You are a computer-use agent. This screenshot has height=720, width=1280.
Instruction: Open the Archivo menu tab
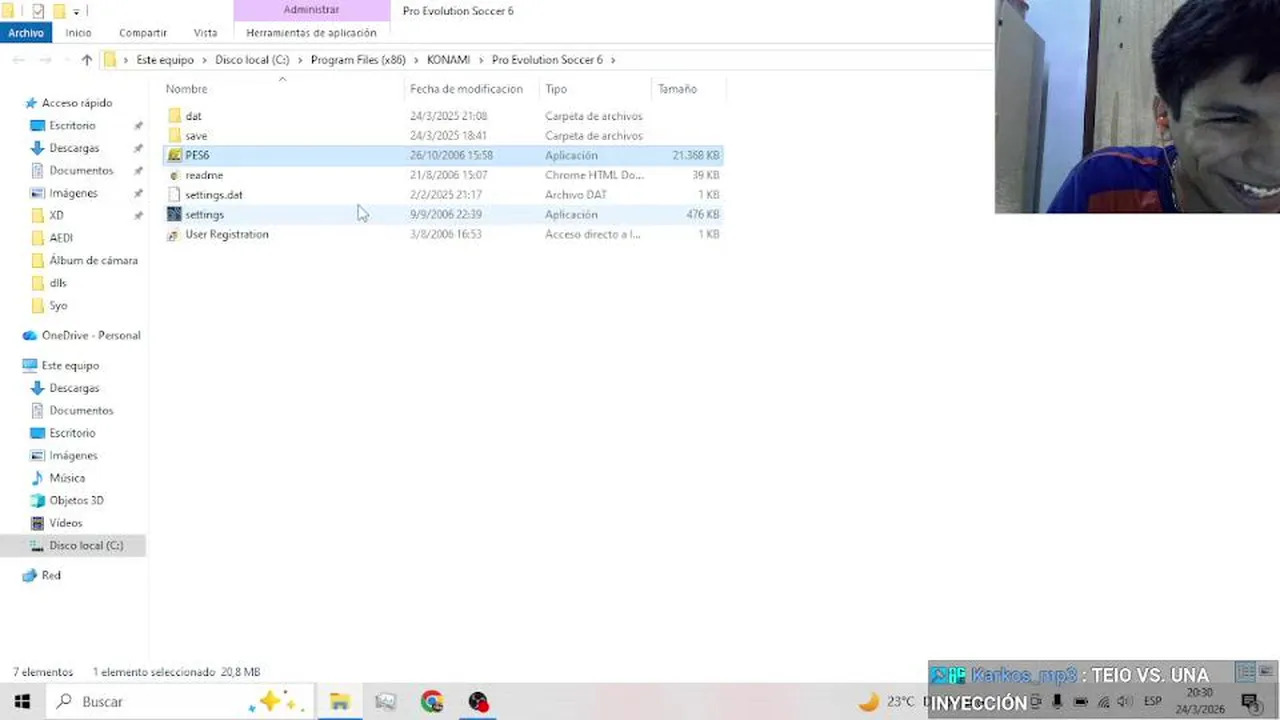click(x=26, y=33)
